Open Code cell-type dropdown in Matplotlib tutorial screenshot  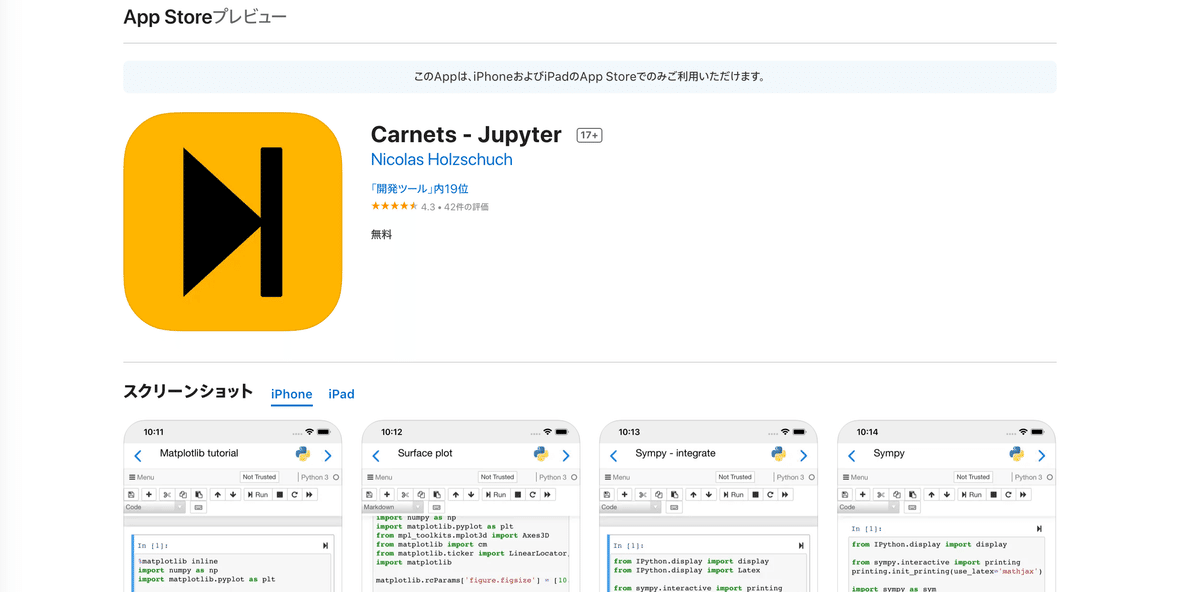(154, 507)
